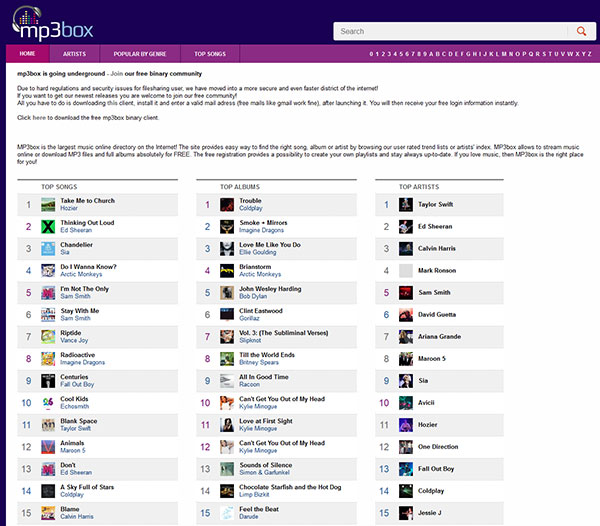Open Love at First Sight album link

tap(266, 421)
